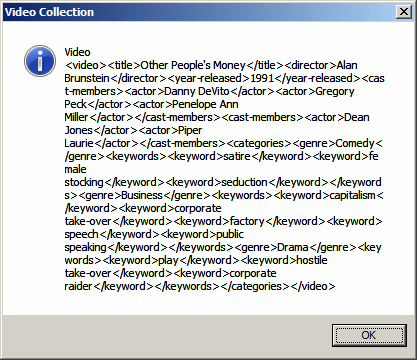Click the keyword "public"
The width and height of the screenshot is (417, 360).
pyautogui.click(x=230, y=234)
